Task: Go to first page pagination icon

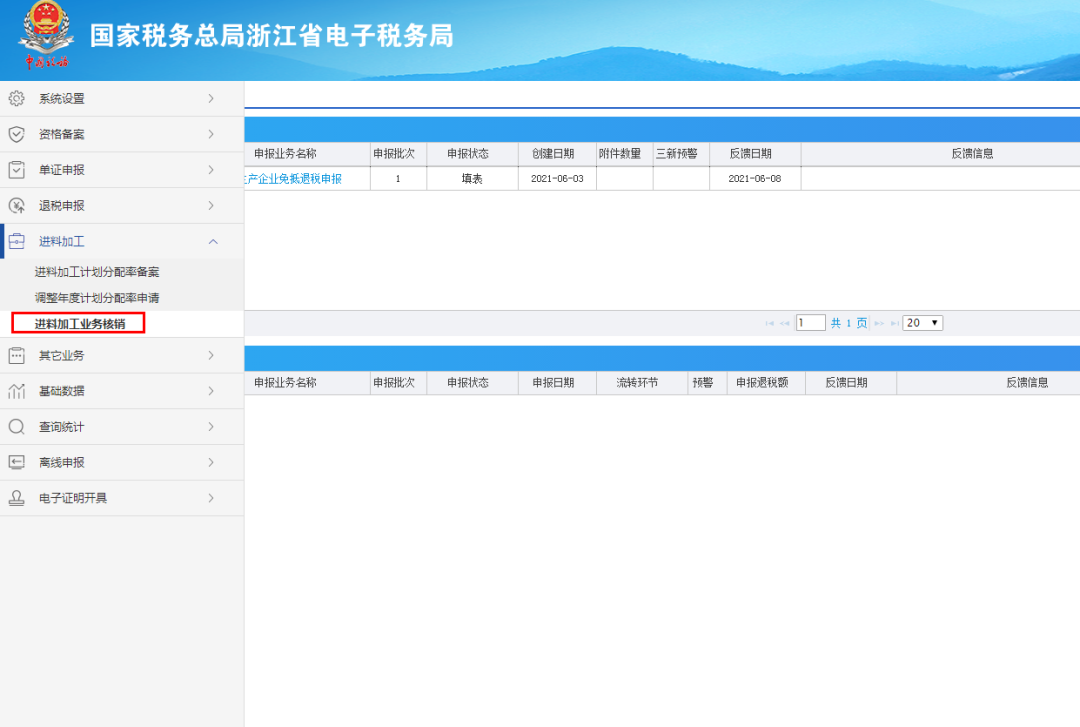Action: tap(769, 323)
